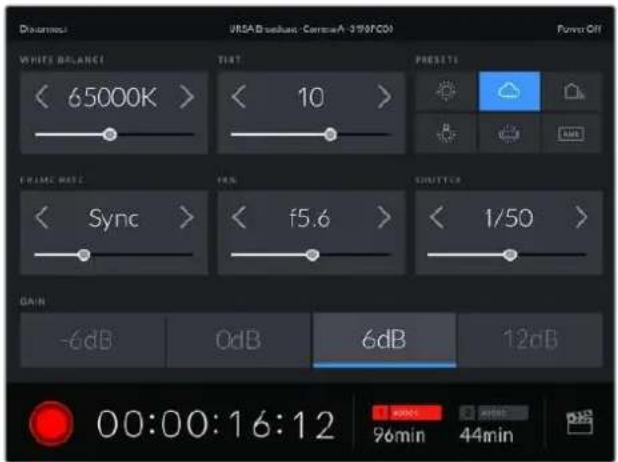Click the 96min remaining time

[x=399, y=435]
